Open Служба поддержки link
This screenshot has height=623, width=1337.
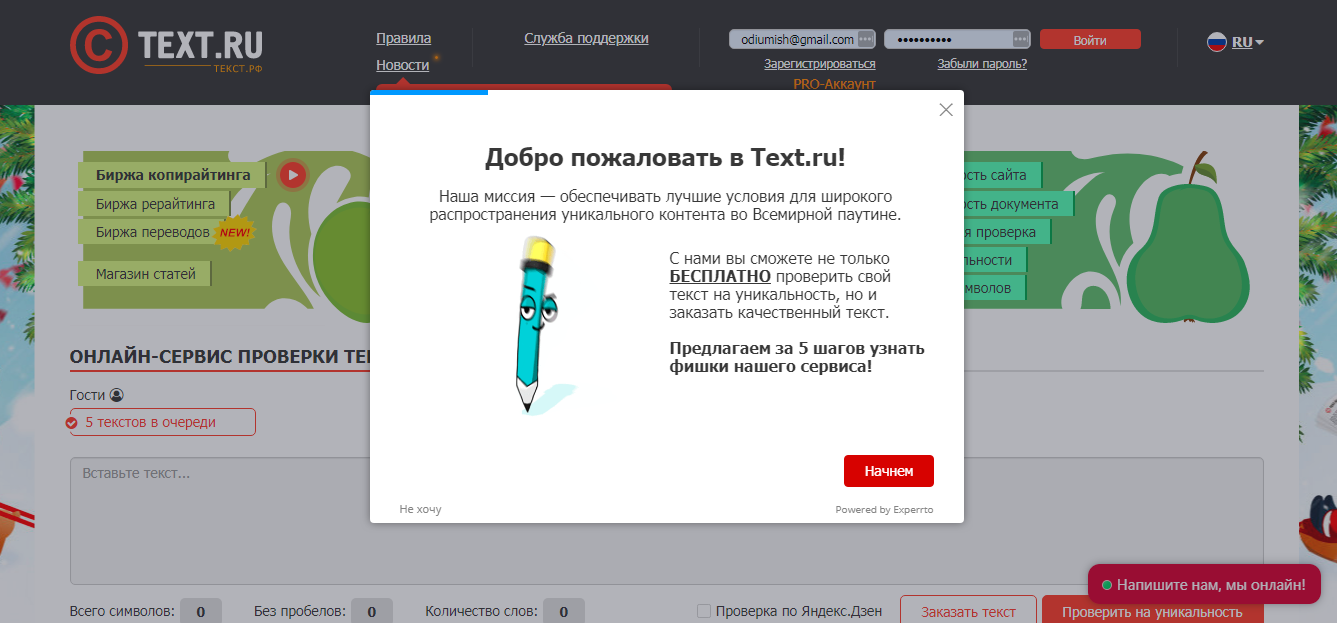coord(586,38)
